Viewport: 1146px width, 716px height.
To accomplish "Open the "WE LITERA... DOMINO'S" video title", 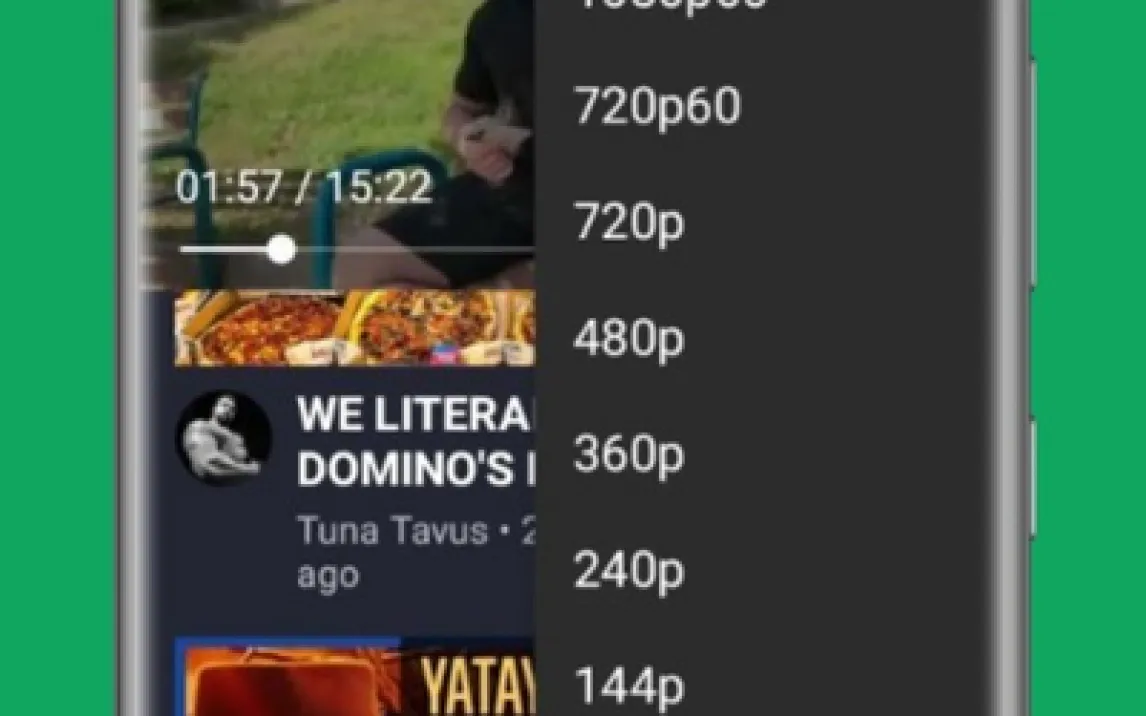I will click(x=417, y=441).
